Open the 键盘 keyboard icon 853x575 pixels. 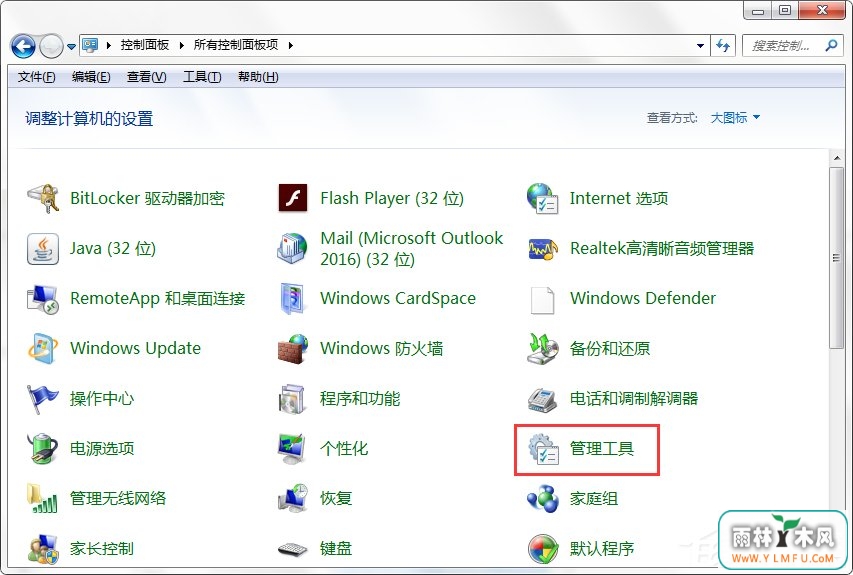coord(293,549)
